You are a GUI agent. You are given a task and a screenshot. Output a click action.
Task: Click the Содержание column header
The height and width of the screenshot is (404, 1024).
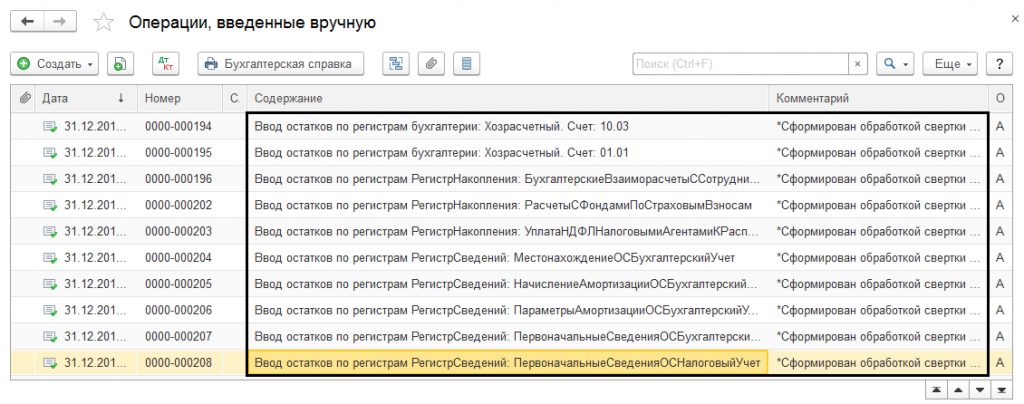(x=505, y=98)
